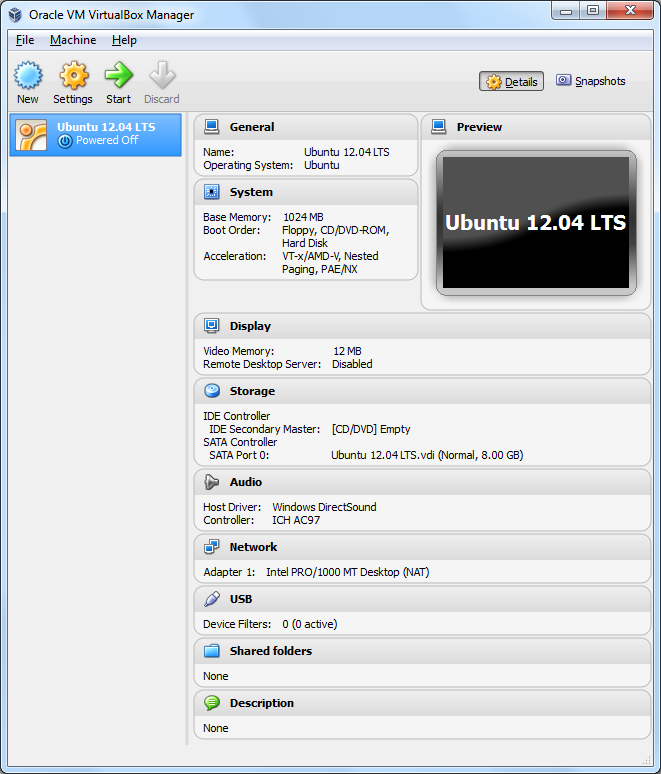Screen dimensions: 661x774
Task: Click the System section chip icon
Action: point(212,192)
